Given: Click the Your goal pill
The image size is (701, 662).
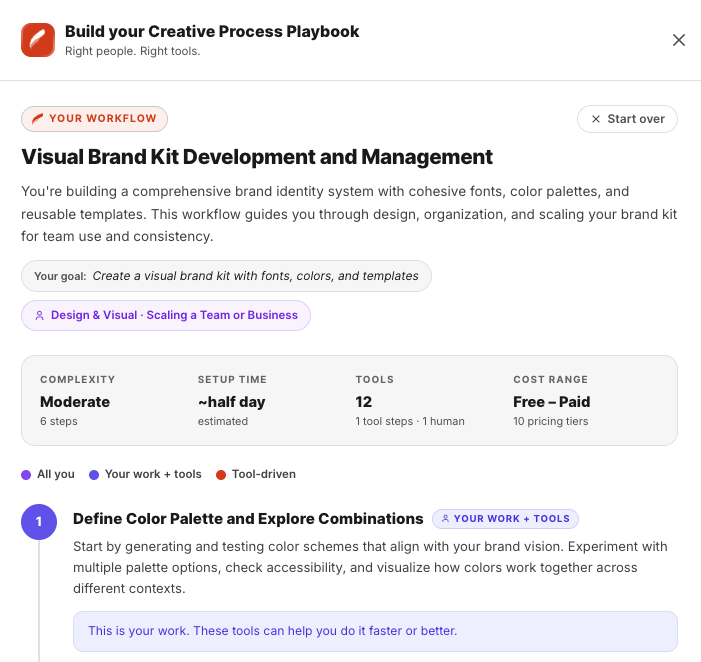Looking at the screenshot, I should click(226, 276).
